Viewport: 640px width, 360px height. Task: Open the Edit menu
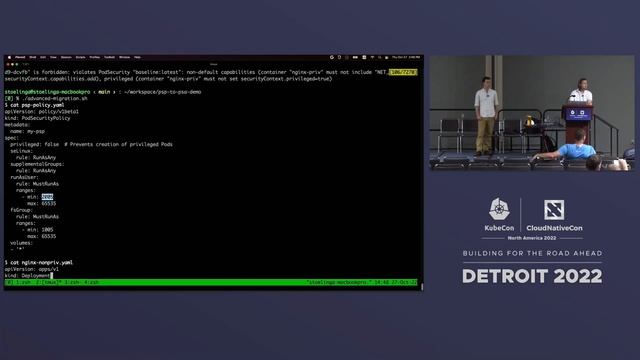pyautogui.click(x=43, y=57)
